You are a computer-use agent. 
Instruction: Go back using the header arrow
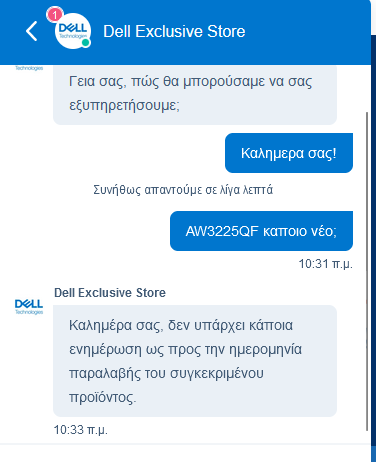coord(32,31)
